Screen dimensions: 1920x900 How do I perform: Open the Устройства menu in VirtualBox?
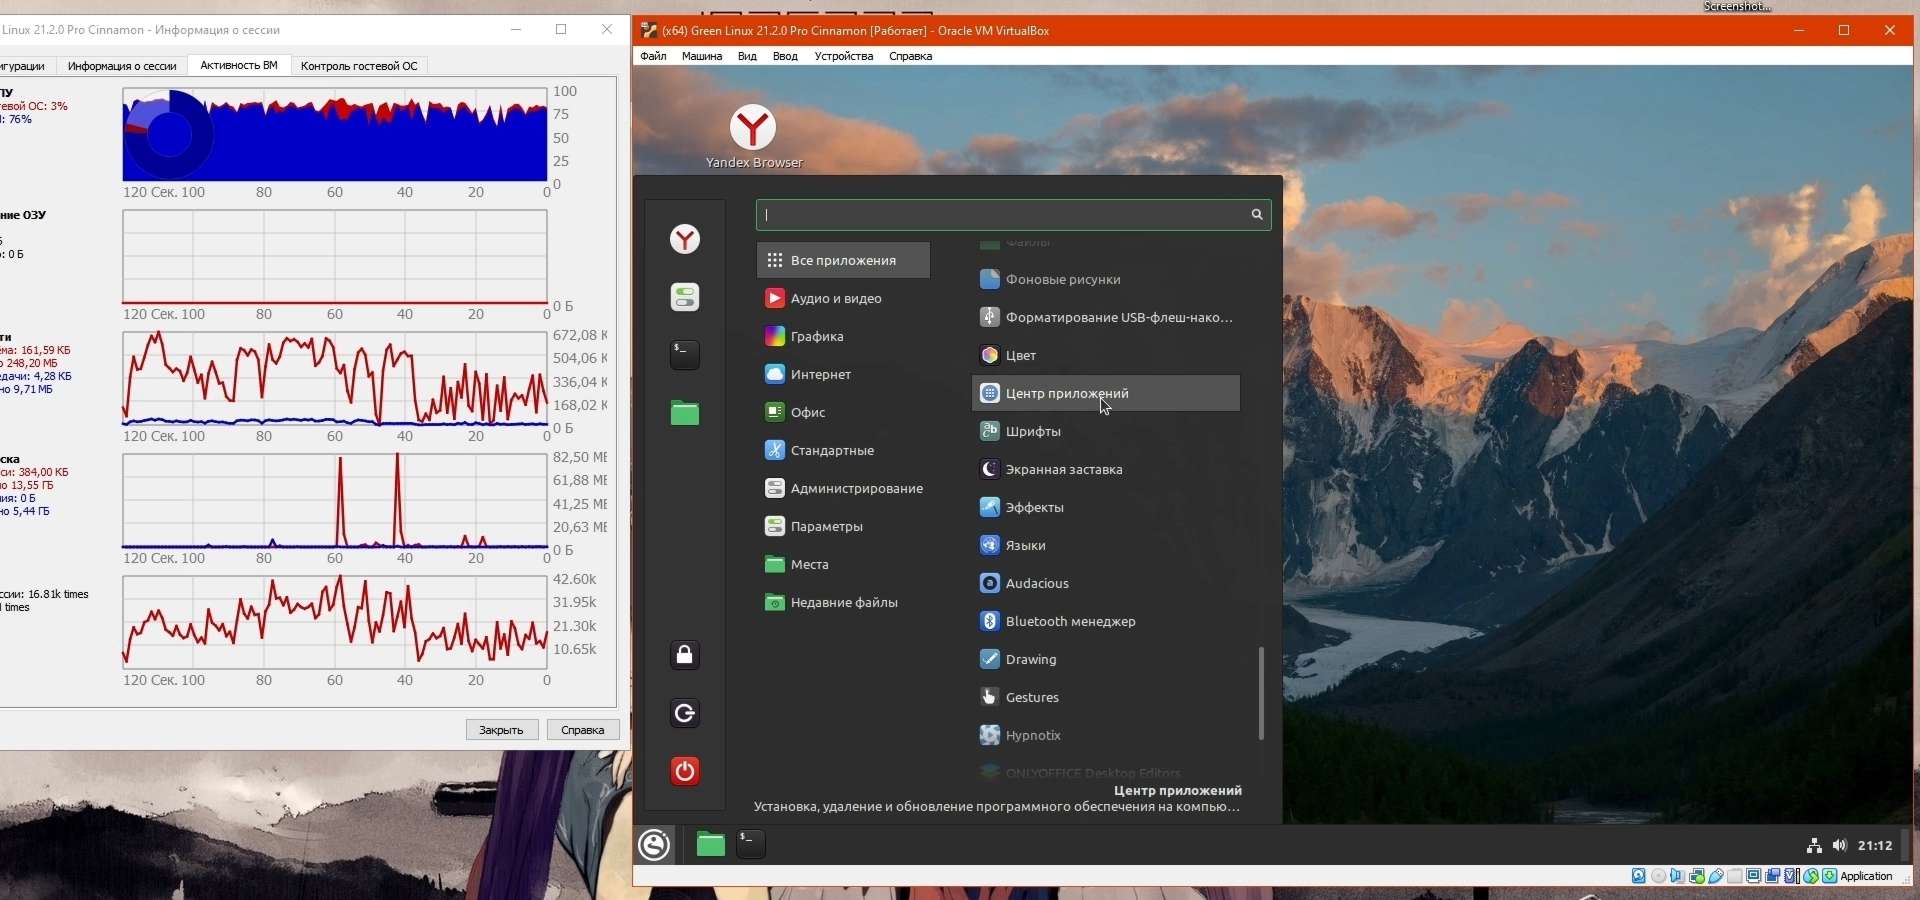pyautogui.click(x=844, y=56)
